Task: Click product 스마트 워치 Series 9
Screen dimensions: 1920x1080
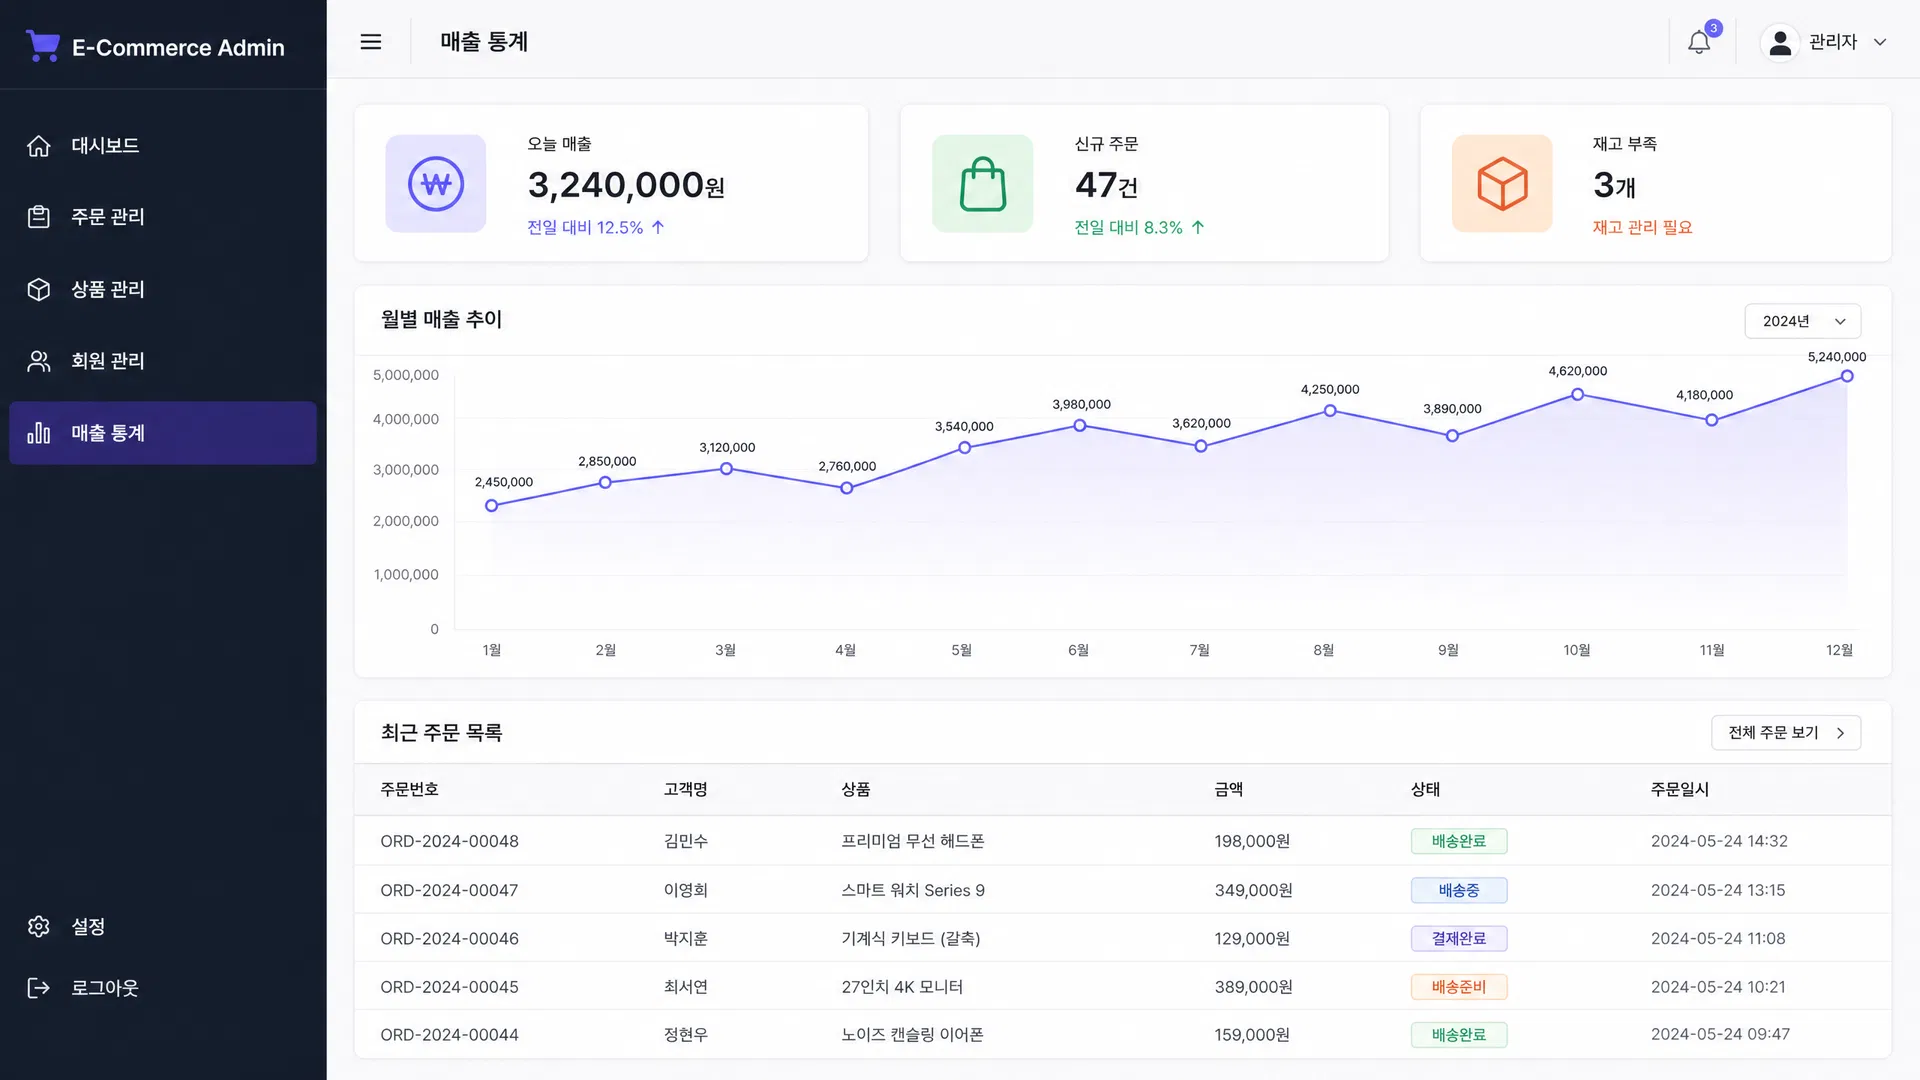Action: point(913,891)
